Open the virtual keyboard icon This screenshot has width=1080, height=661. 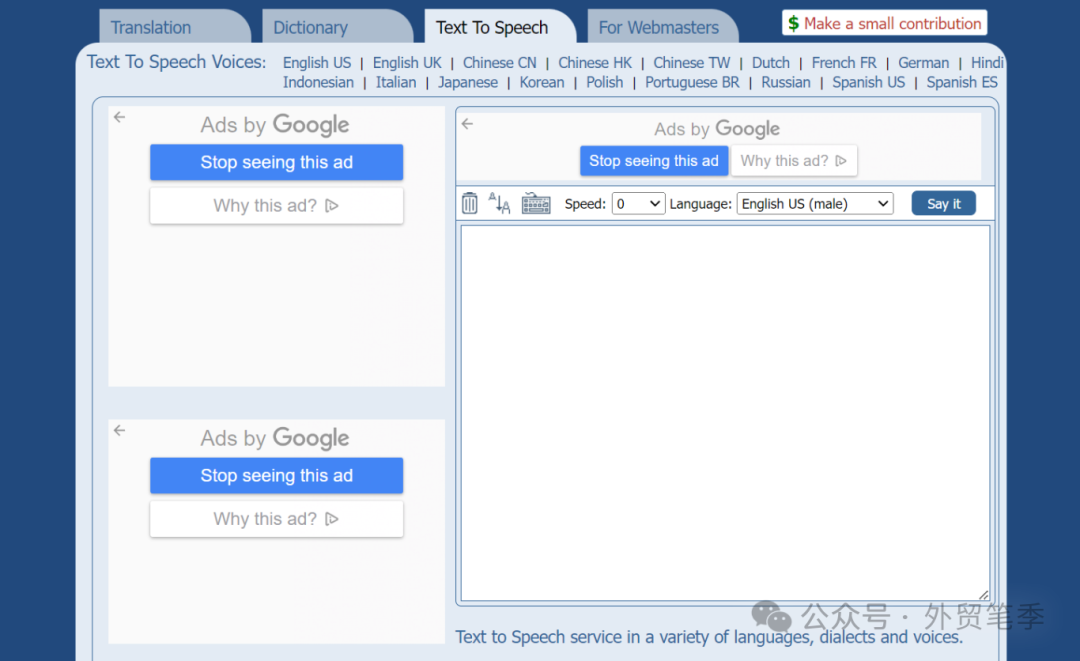pos(536,203)
